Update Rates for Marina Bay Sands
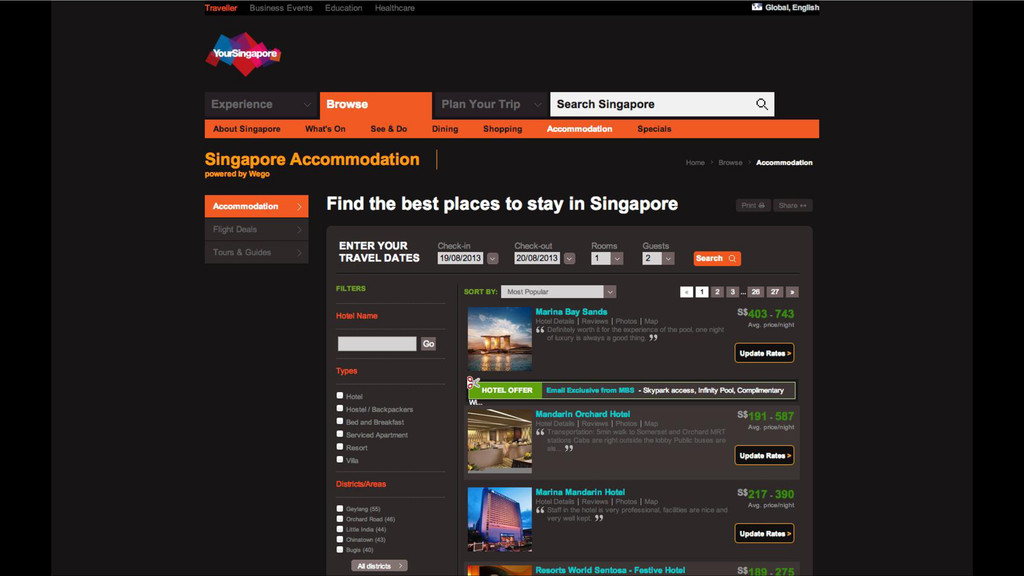 tap(764, 353)
